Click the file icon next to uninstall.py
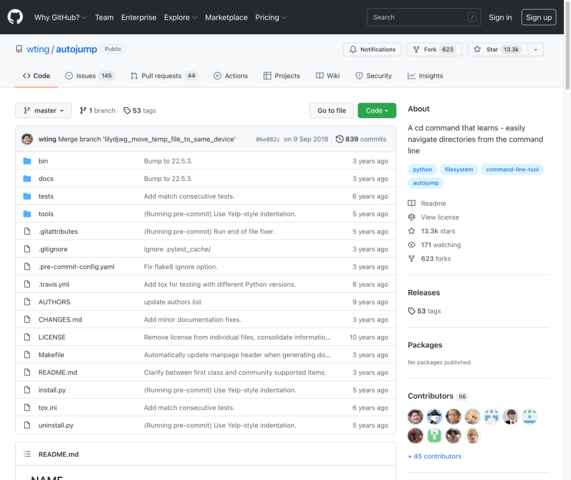The height and width of the screenshot is (480, 571). tap(27, 425)
